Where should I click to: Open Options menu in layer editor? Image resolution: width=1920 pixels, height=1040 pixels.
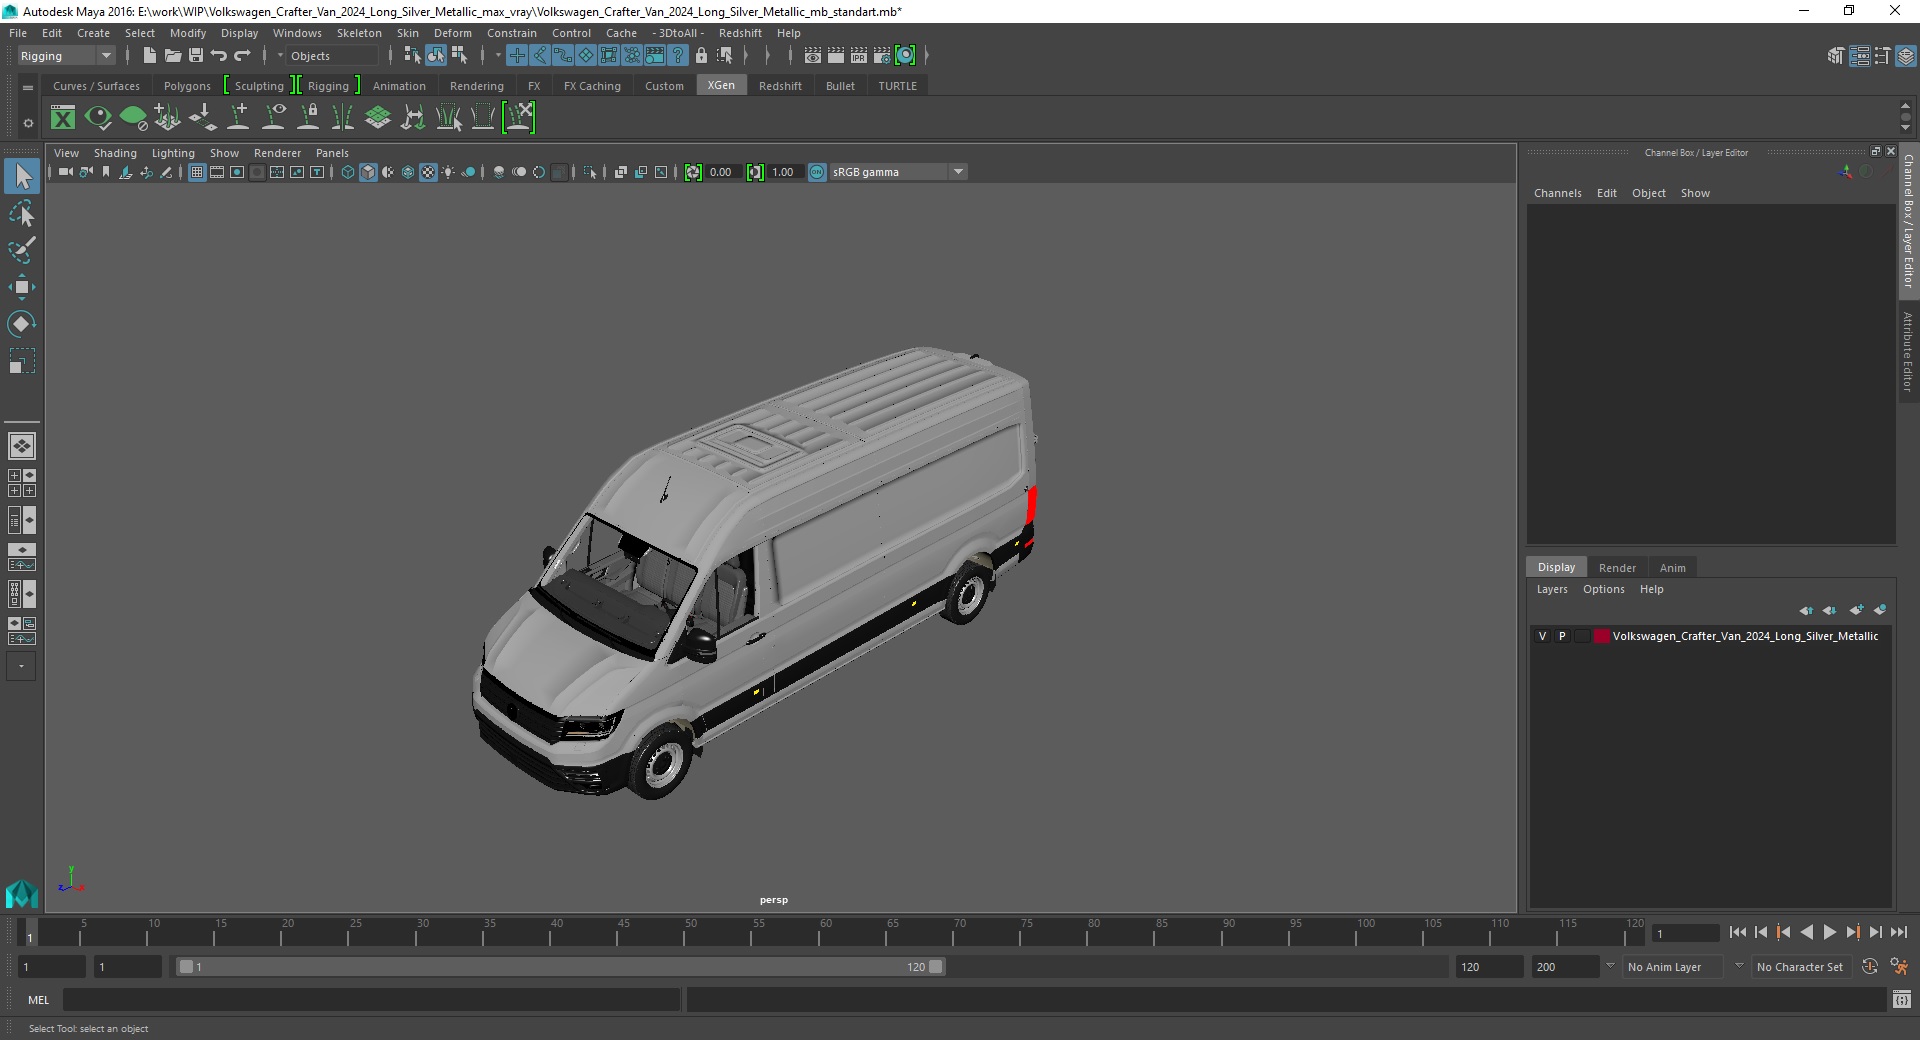pyautogui.click(x=1603, y=589)
